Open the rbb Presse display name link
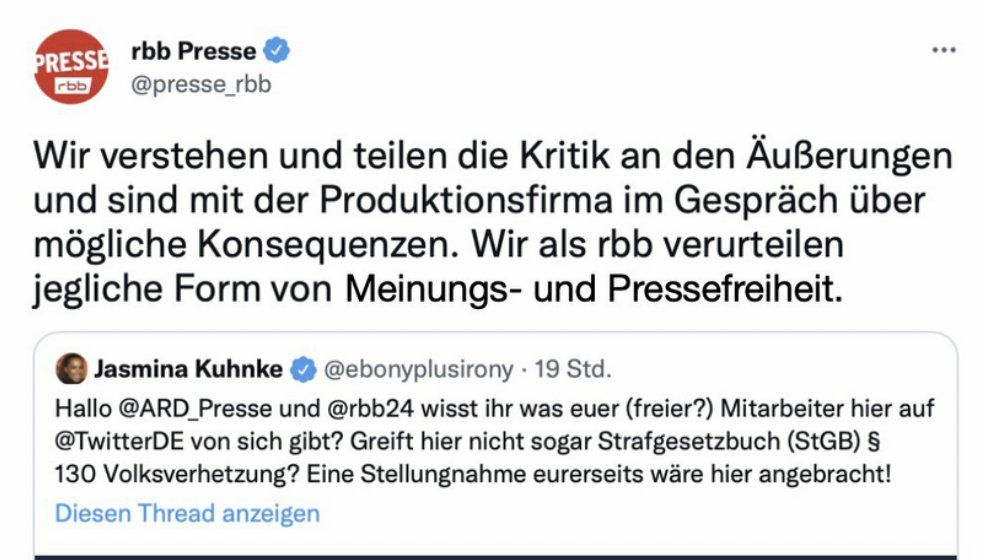The width and height of the screenshot is (984, 560). tap(194, 50)
